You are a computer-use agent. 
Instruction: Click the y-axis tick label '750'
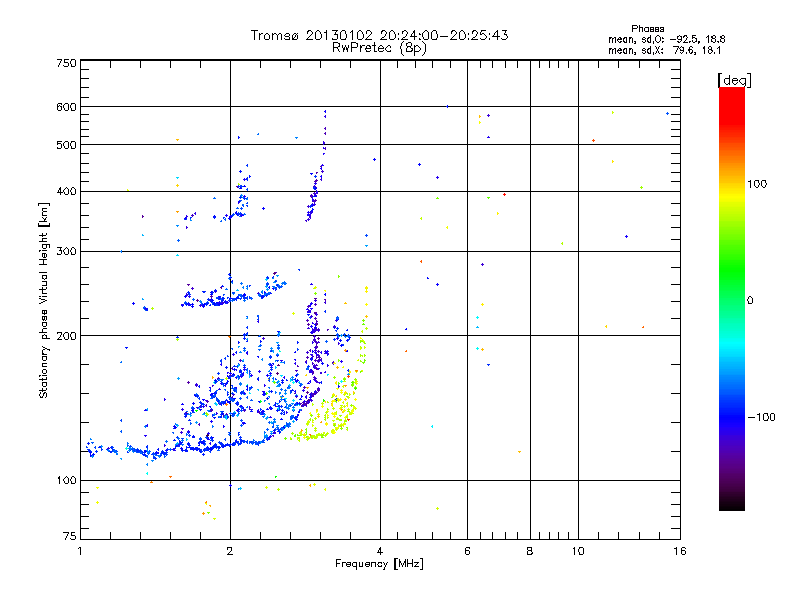[x=66, y=63]
